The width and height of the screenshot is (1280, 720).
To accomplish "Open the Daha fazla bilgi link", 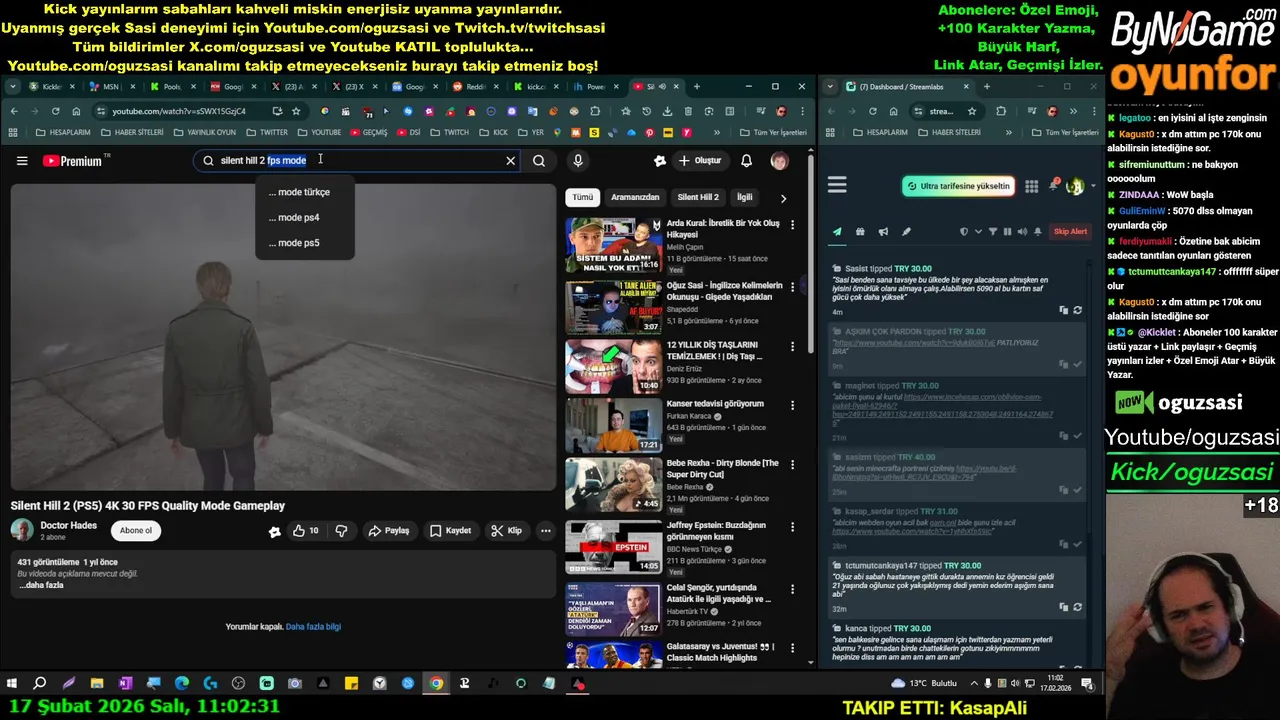I will point(313,627).
